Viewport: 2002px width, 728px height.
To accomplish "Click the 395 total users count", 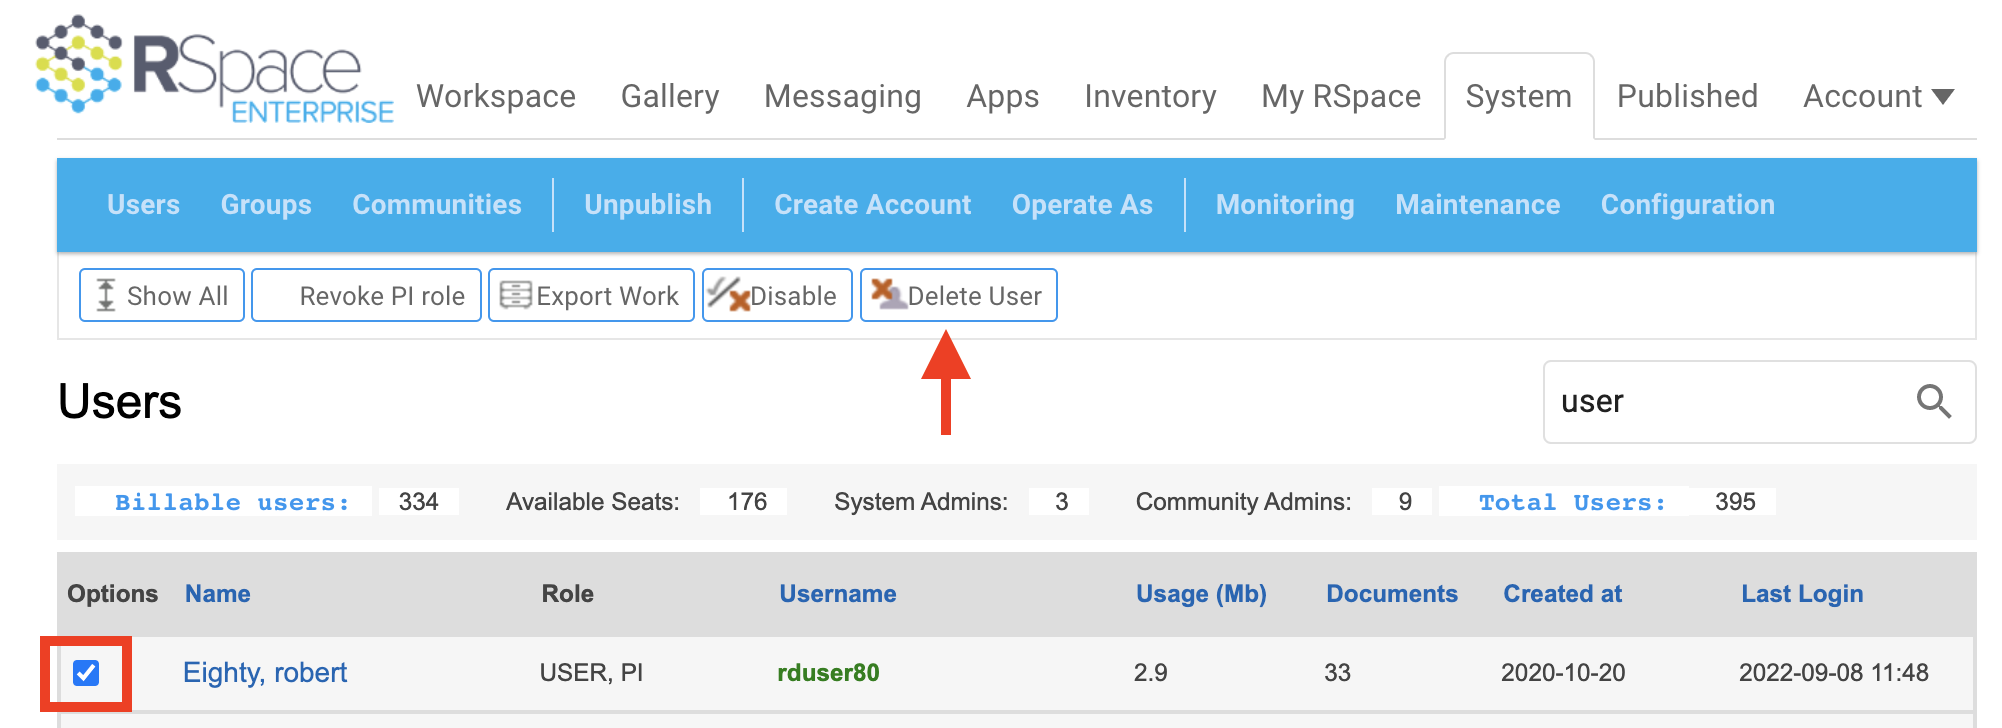I will [1735, 502].
